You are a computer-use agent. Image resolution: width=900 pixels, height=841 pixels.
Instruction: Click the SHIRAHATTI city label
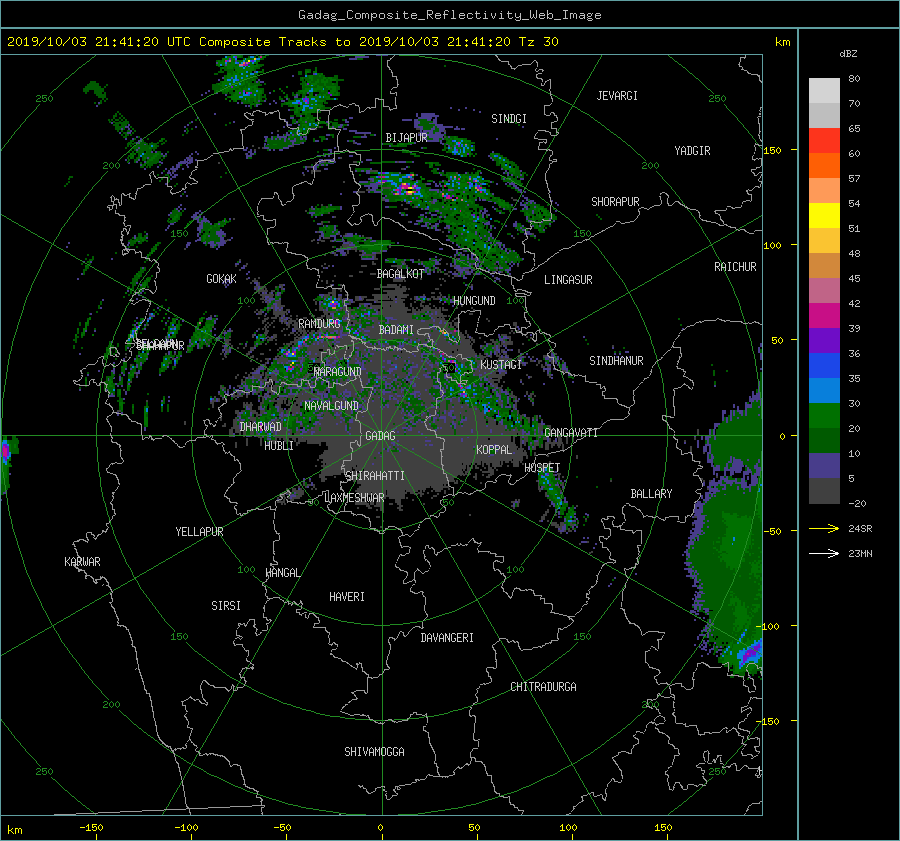pos(375,475)
